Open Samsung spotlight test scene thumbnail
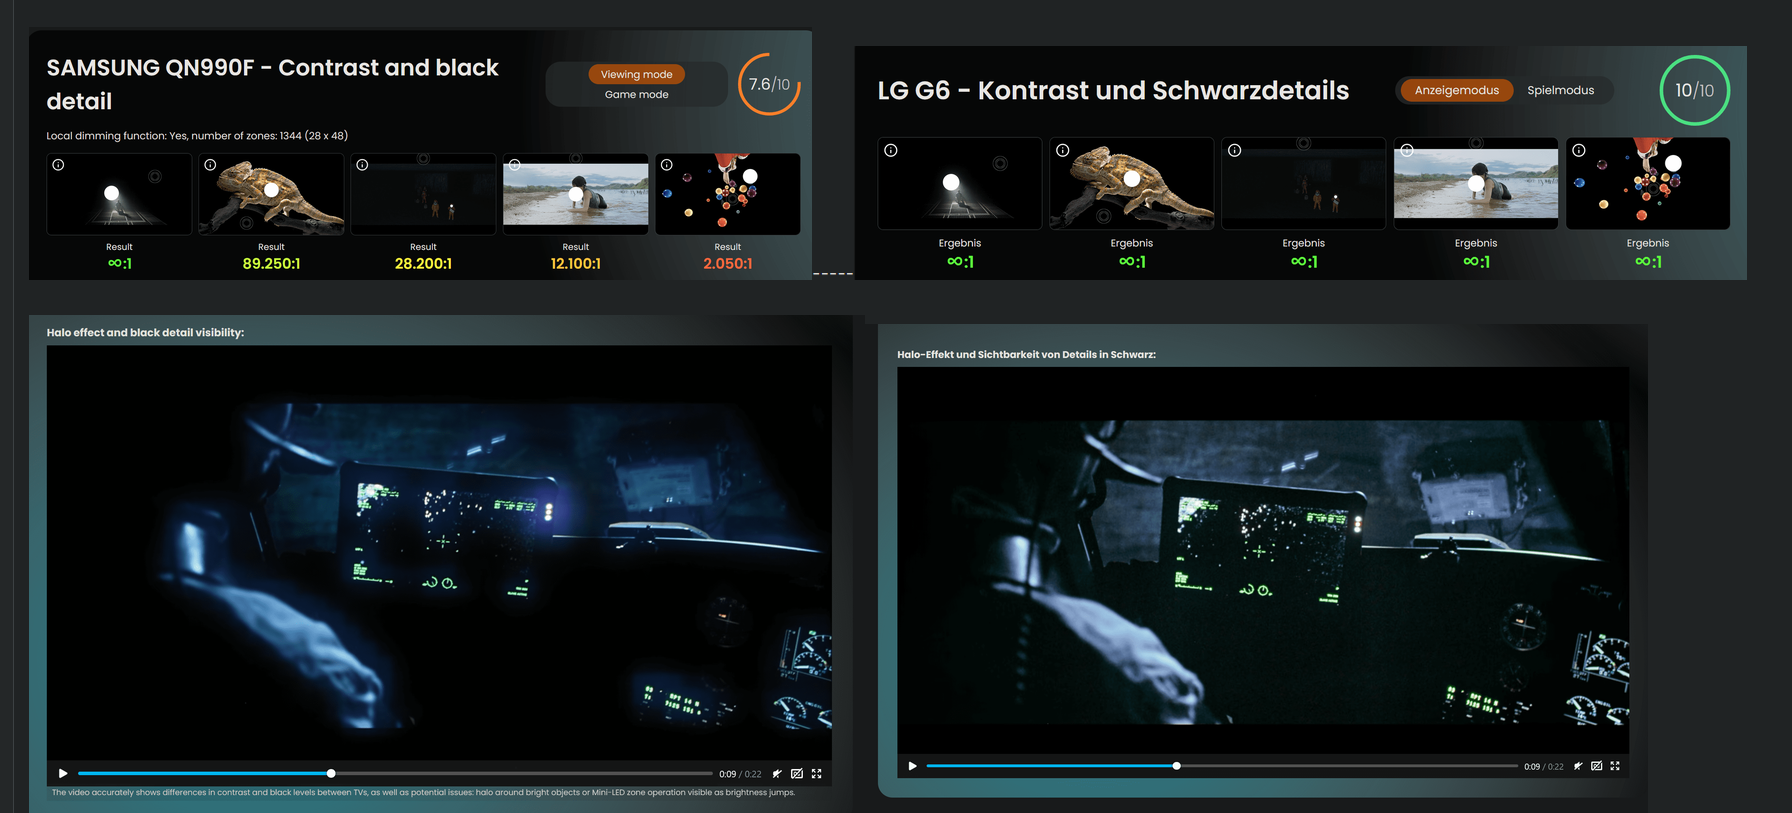Viewport: 1792px width, 813px height. click(119, 194)
